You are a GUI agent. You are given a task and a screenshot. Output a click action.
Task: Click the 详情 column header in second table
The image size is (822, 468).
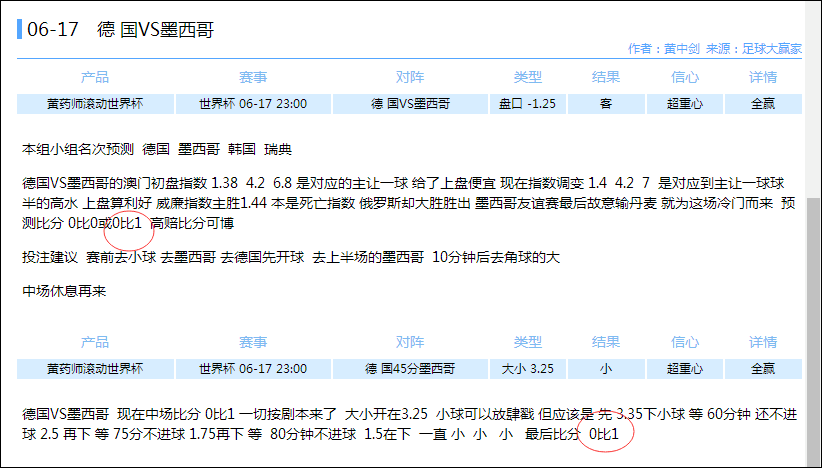763,342
